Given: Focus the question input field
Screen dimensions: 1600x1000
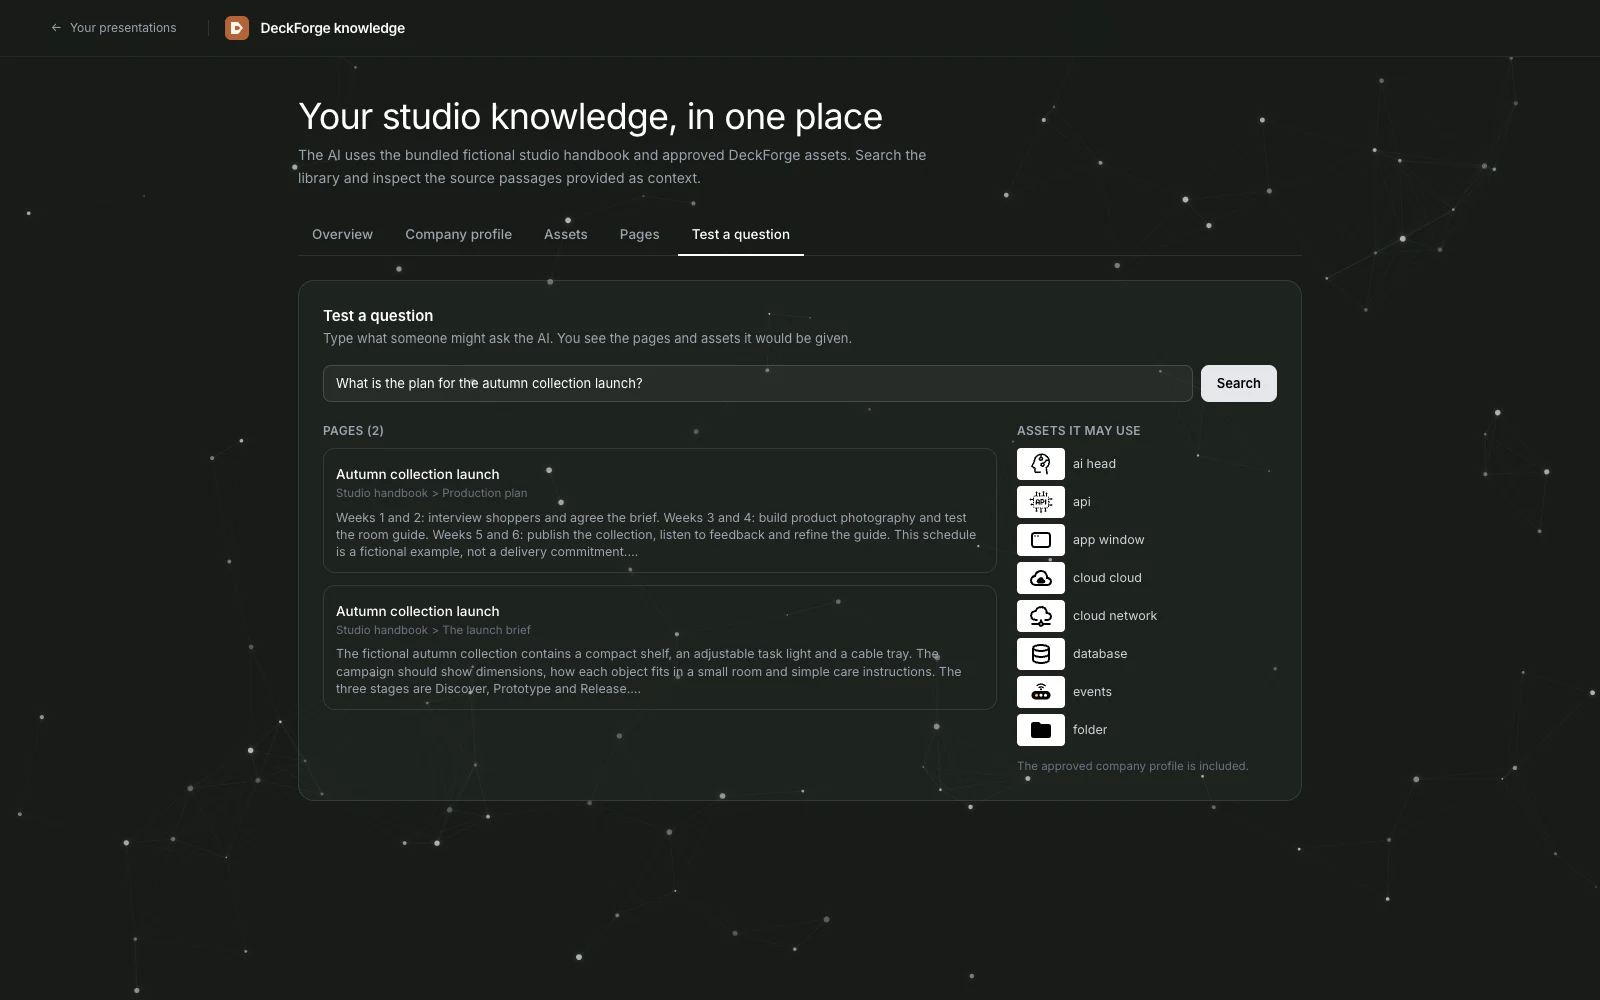Looking at the screenshot, I should coord(757,383).
